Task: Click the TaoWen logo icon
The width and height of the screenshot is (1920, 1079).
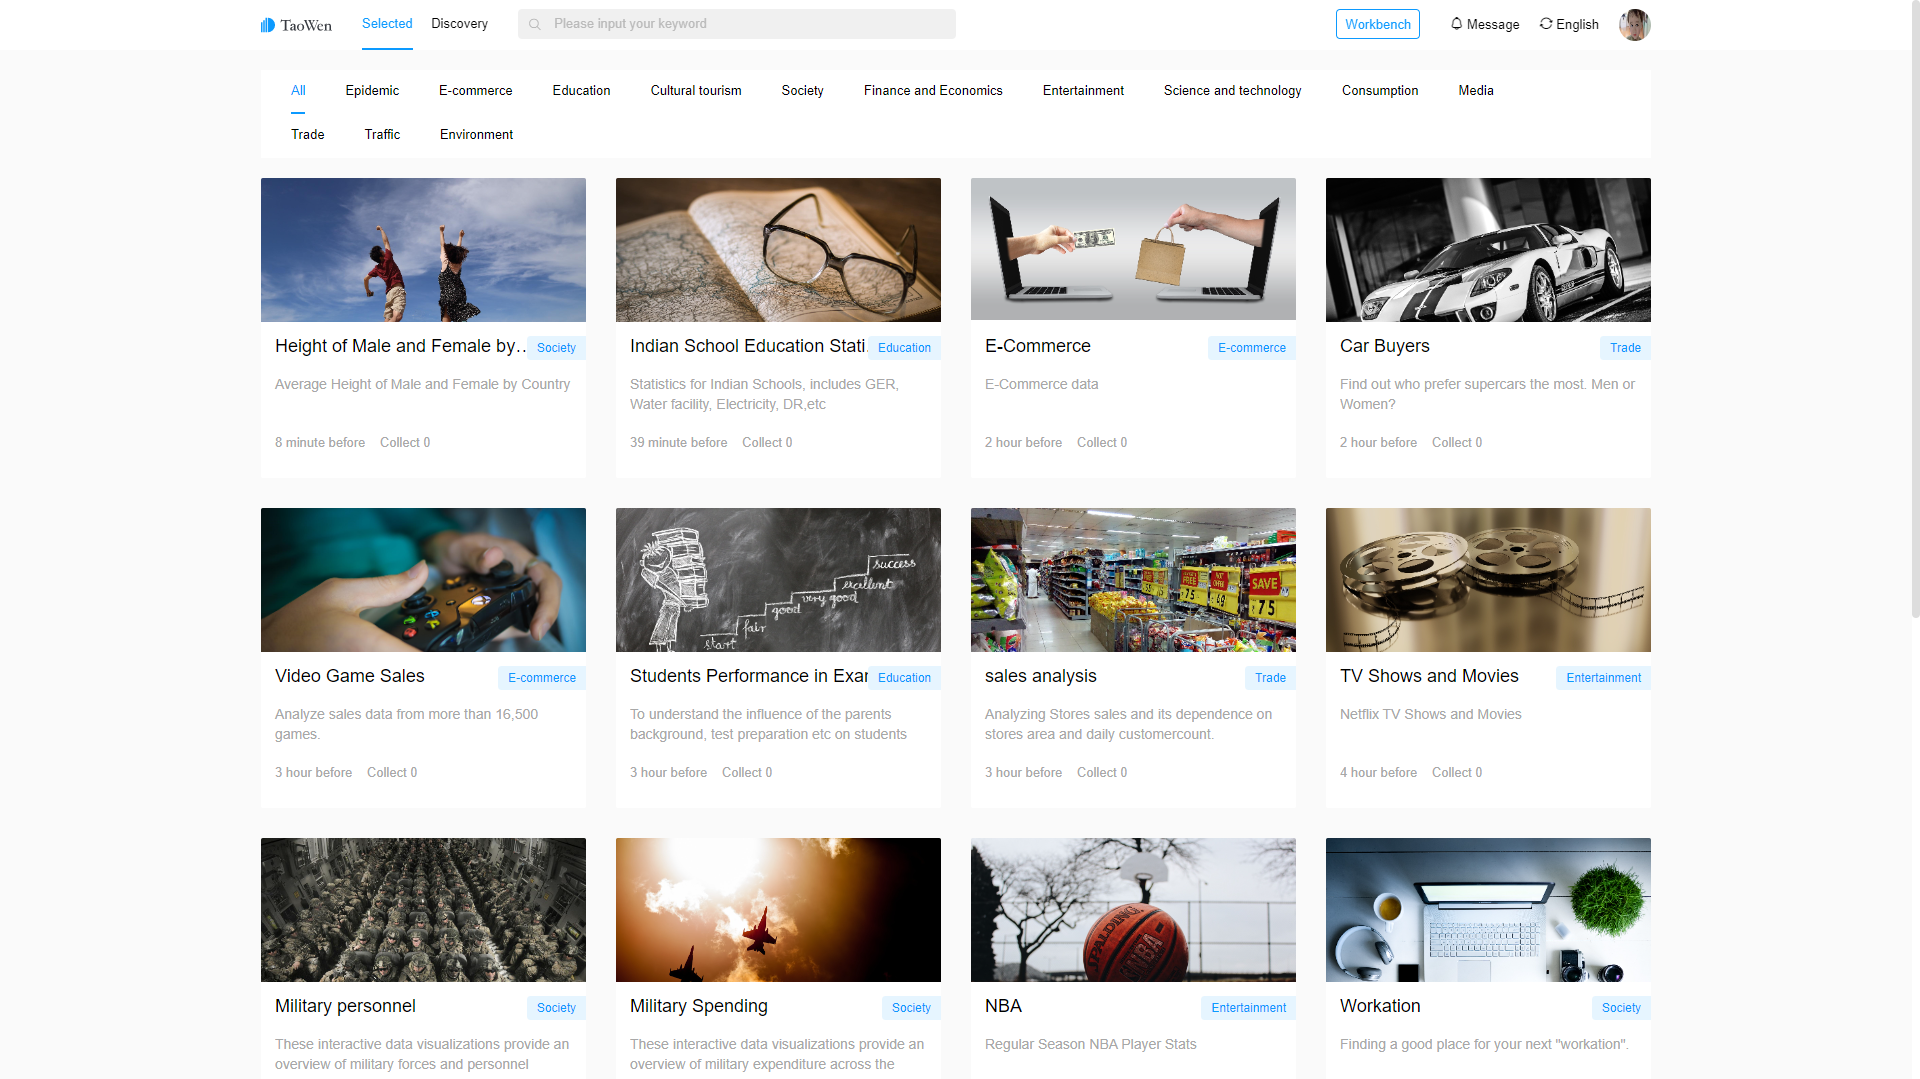Action: [268, 25]
